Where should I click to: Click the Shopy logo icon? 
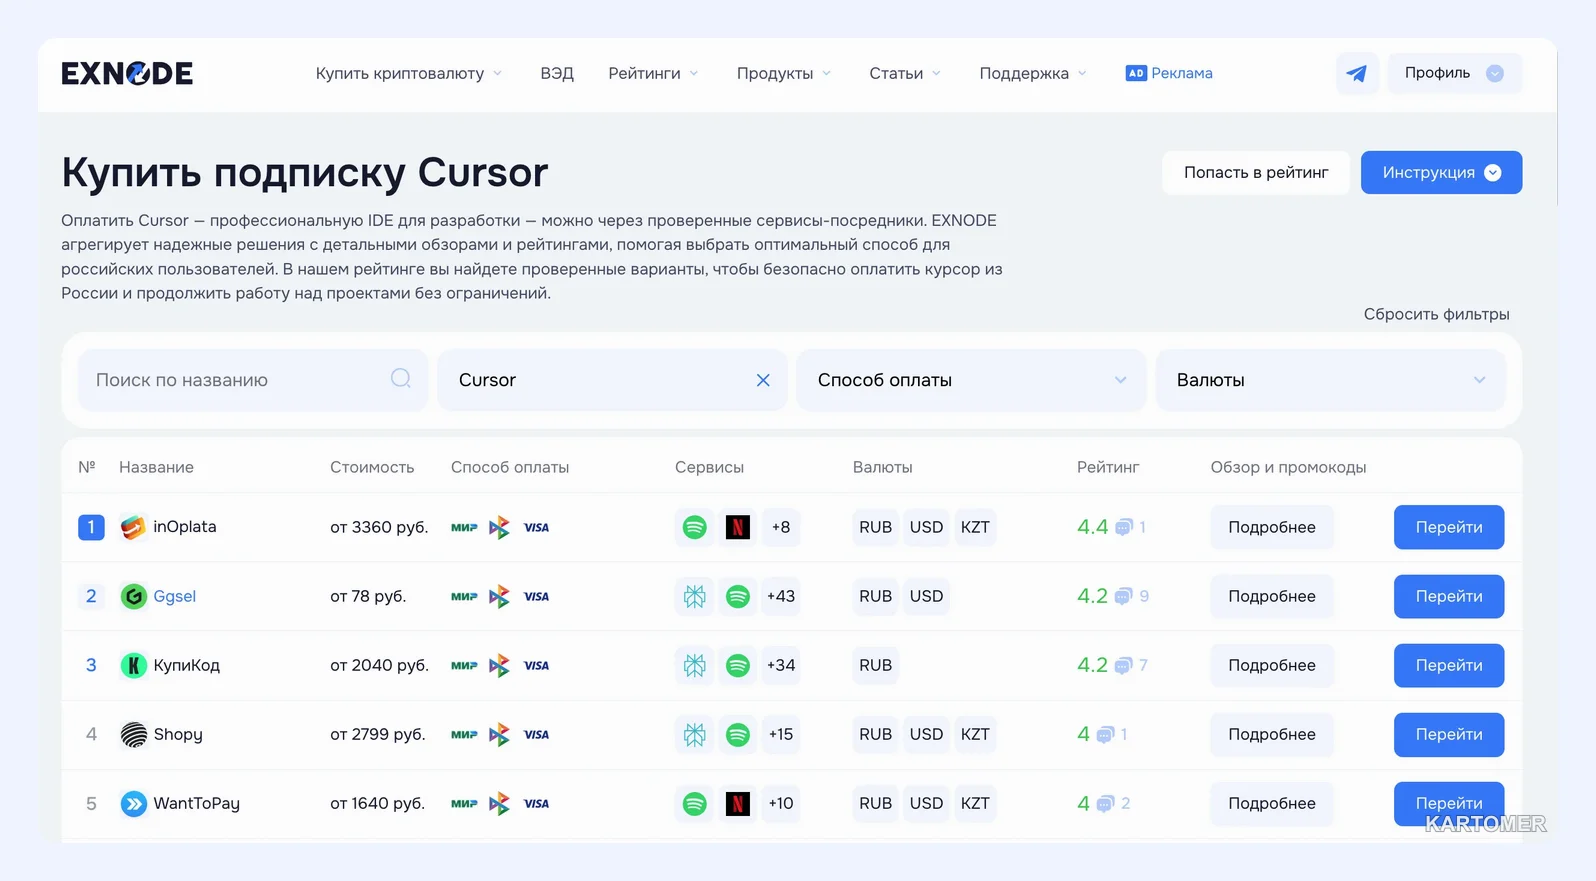pyautogui.click(x=133, y=734)
